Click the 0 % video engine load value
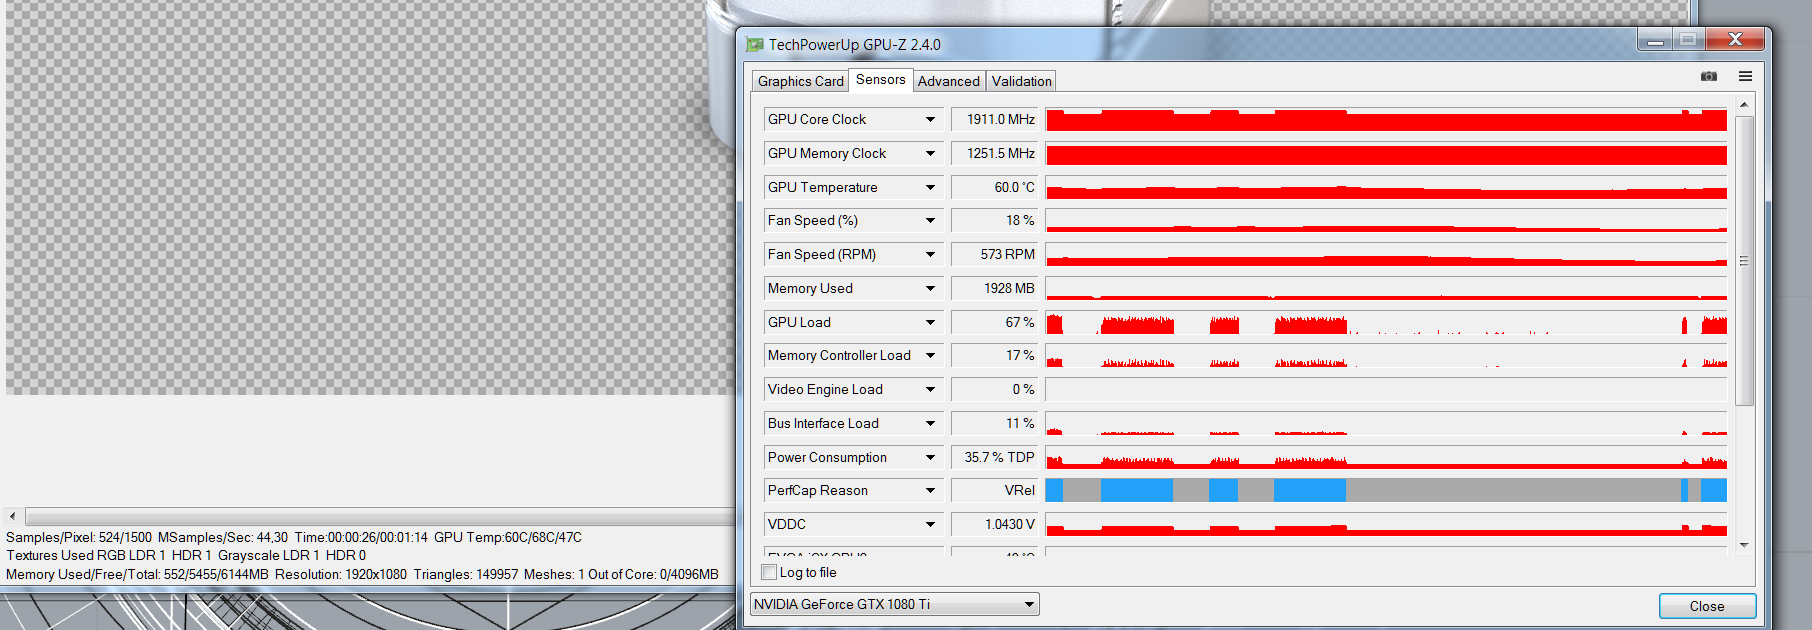 (x=996, y=389)
